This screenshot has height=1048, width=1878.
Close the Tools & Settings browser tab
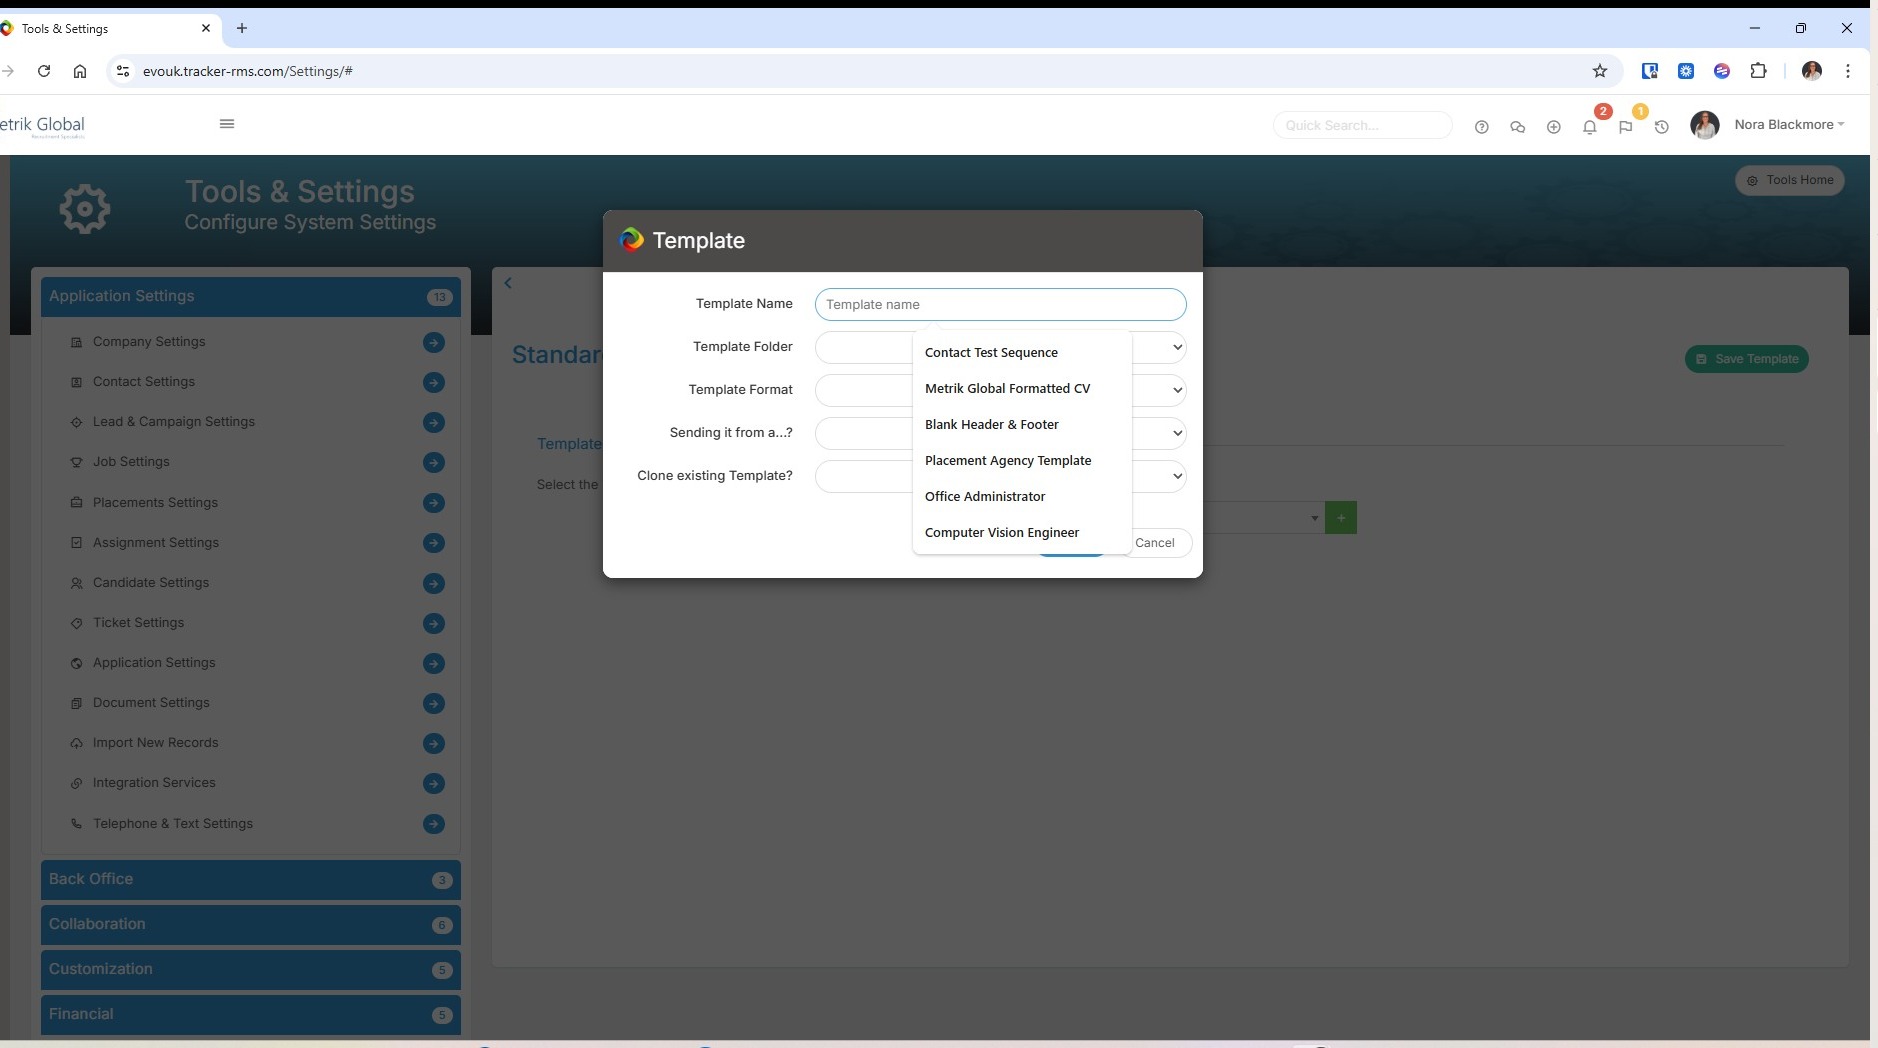(x=206, y=28)
